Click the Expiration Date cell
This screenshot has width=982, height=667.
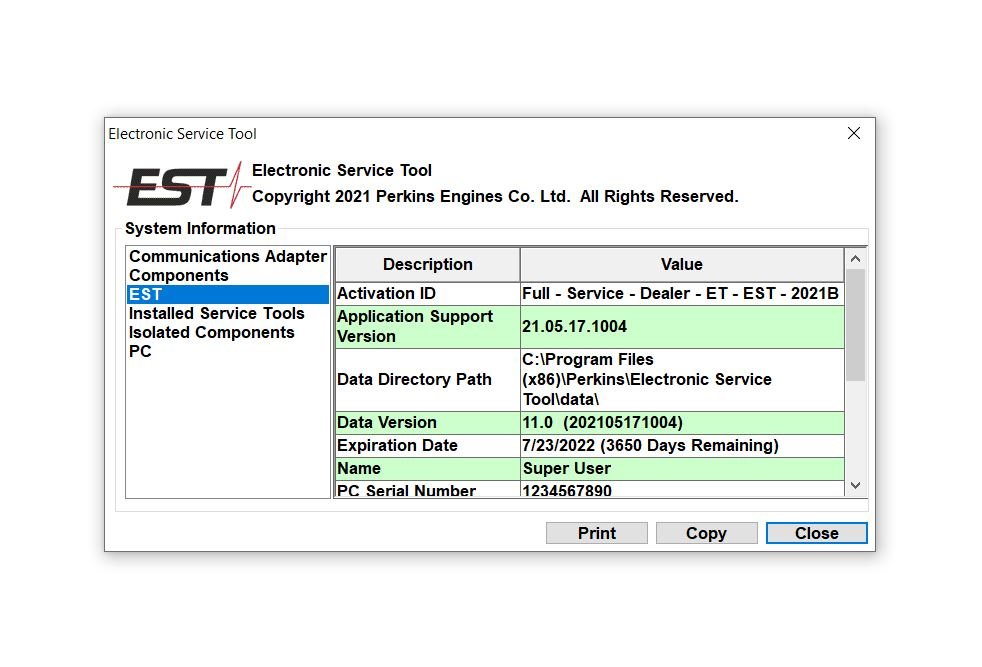coord(428,446)
